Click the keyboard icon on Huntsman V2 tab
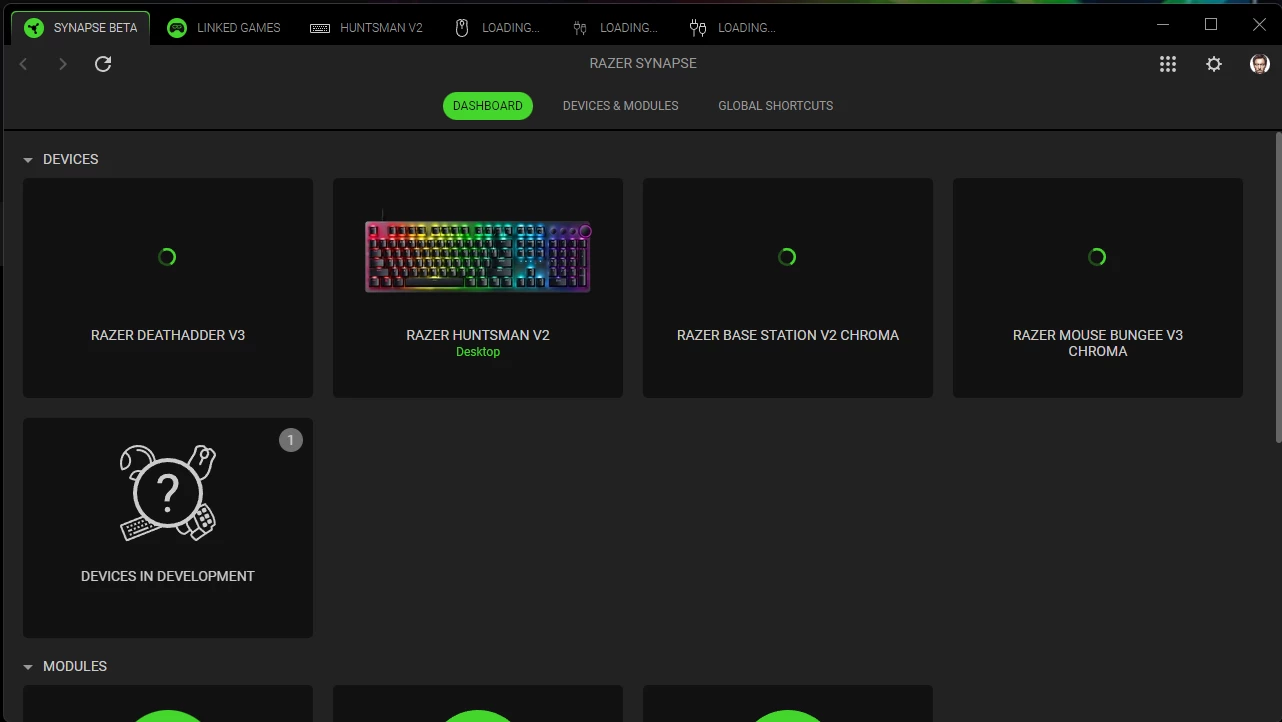The height and width of the screenshot is (722, 1282). (x=320, y=28)
